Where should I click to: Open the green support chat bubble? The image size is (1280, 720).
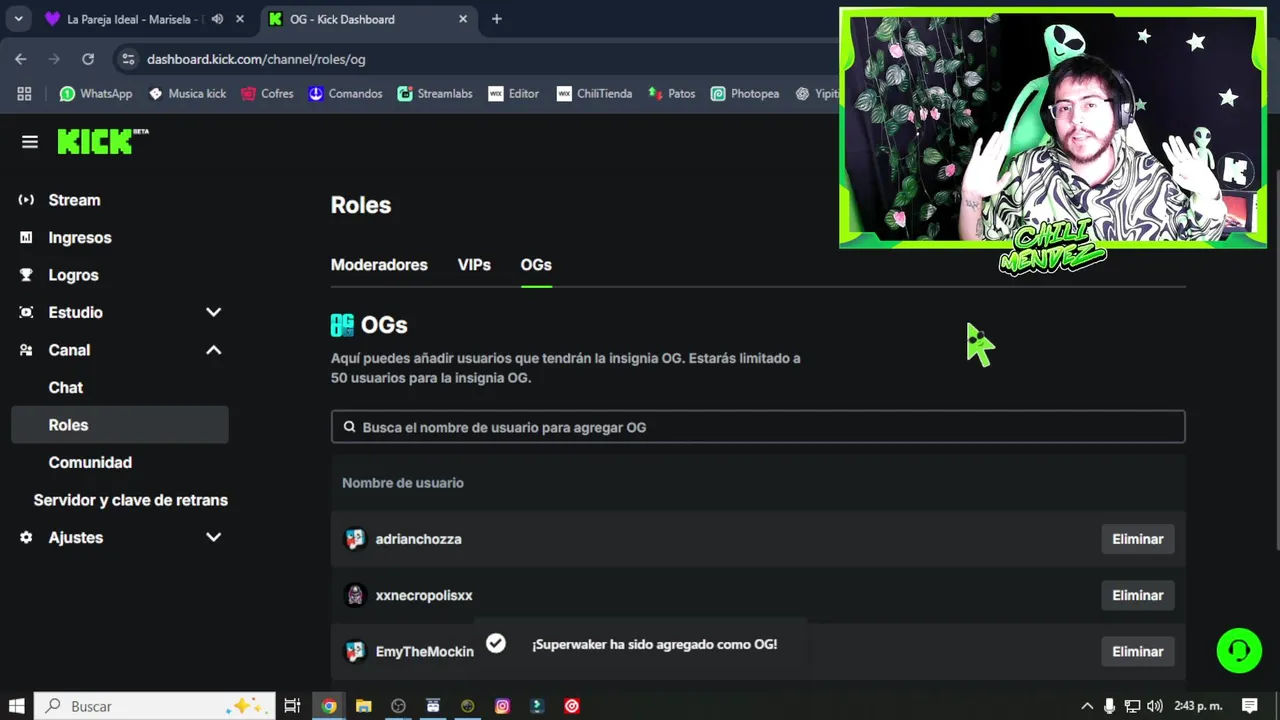pos(1239,651)
